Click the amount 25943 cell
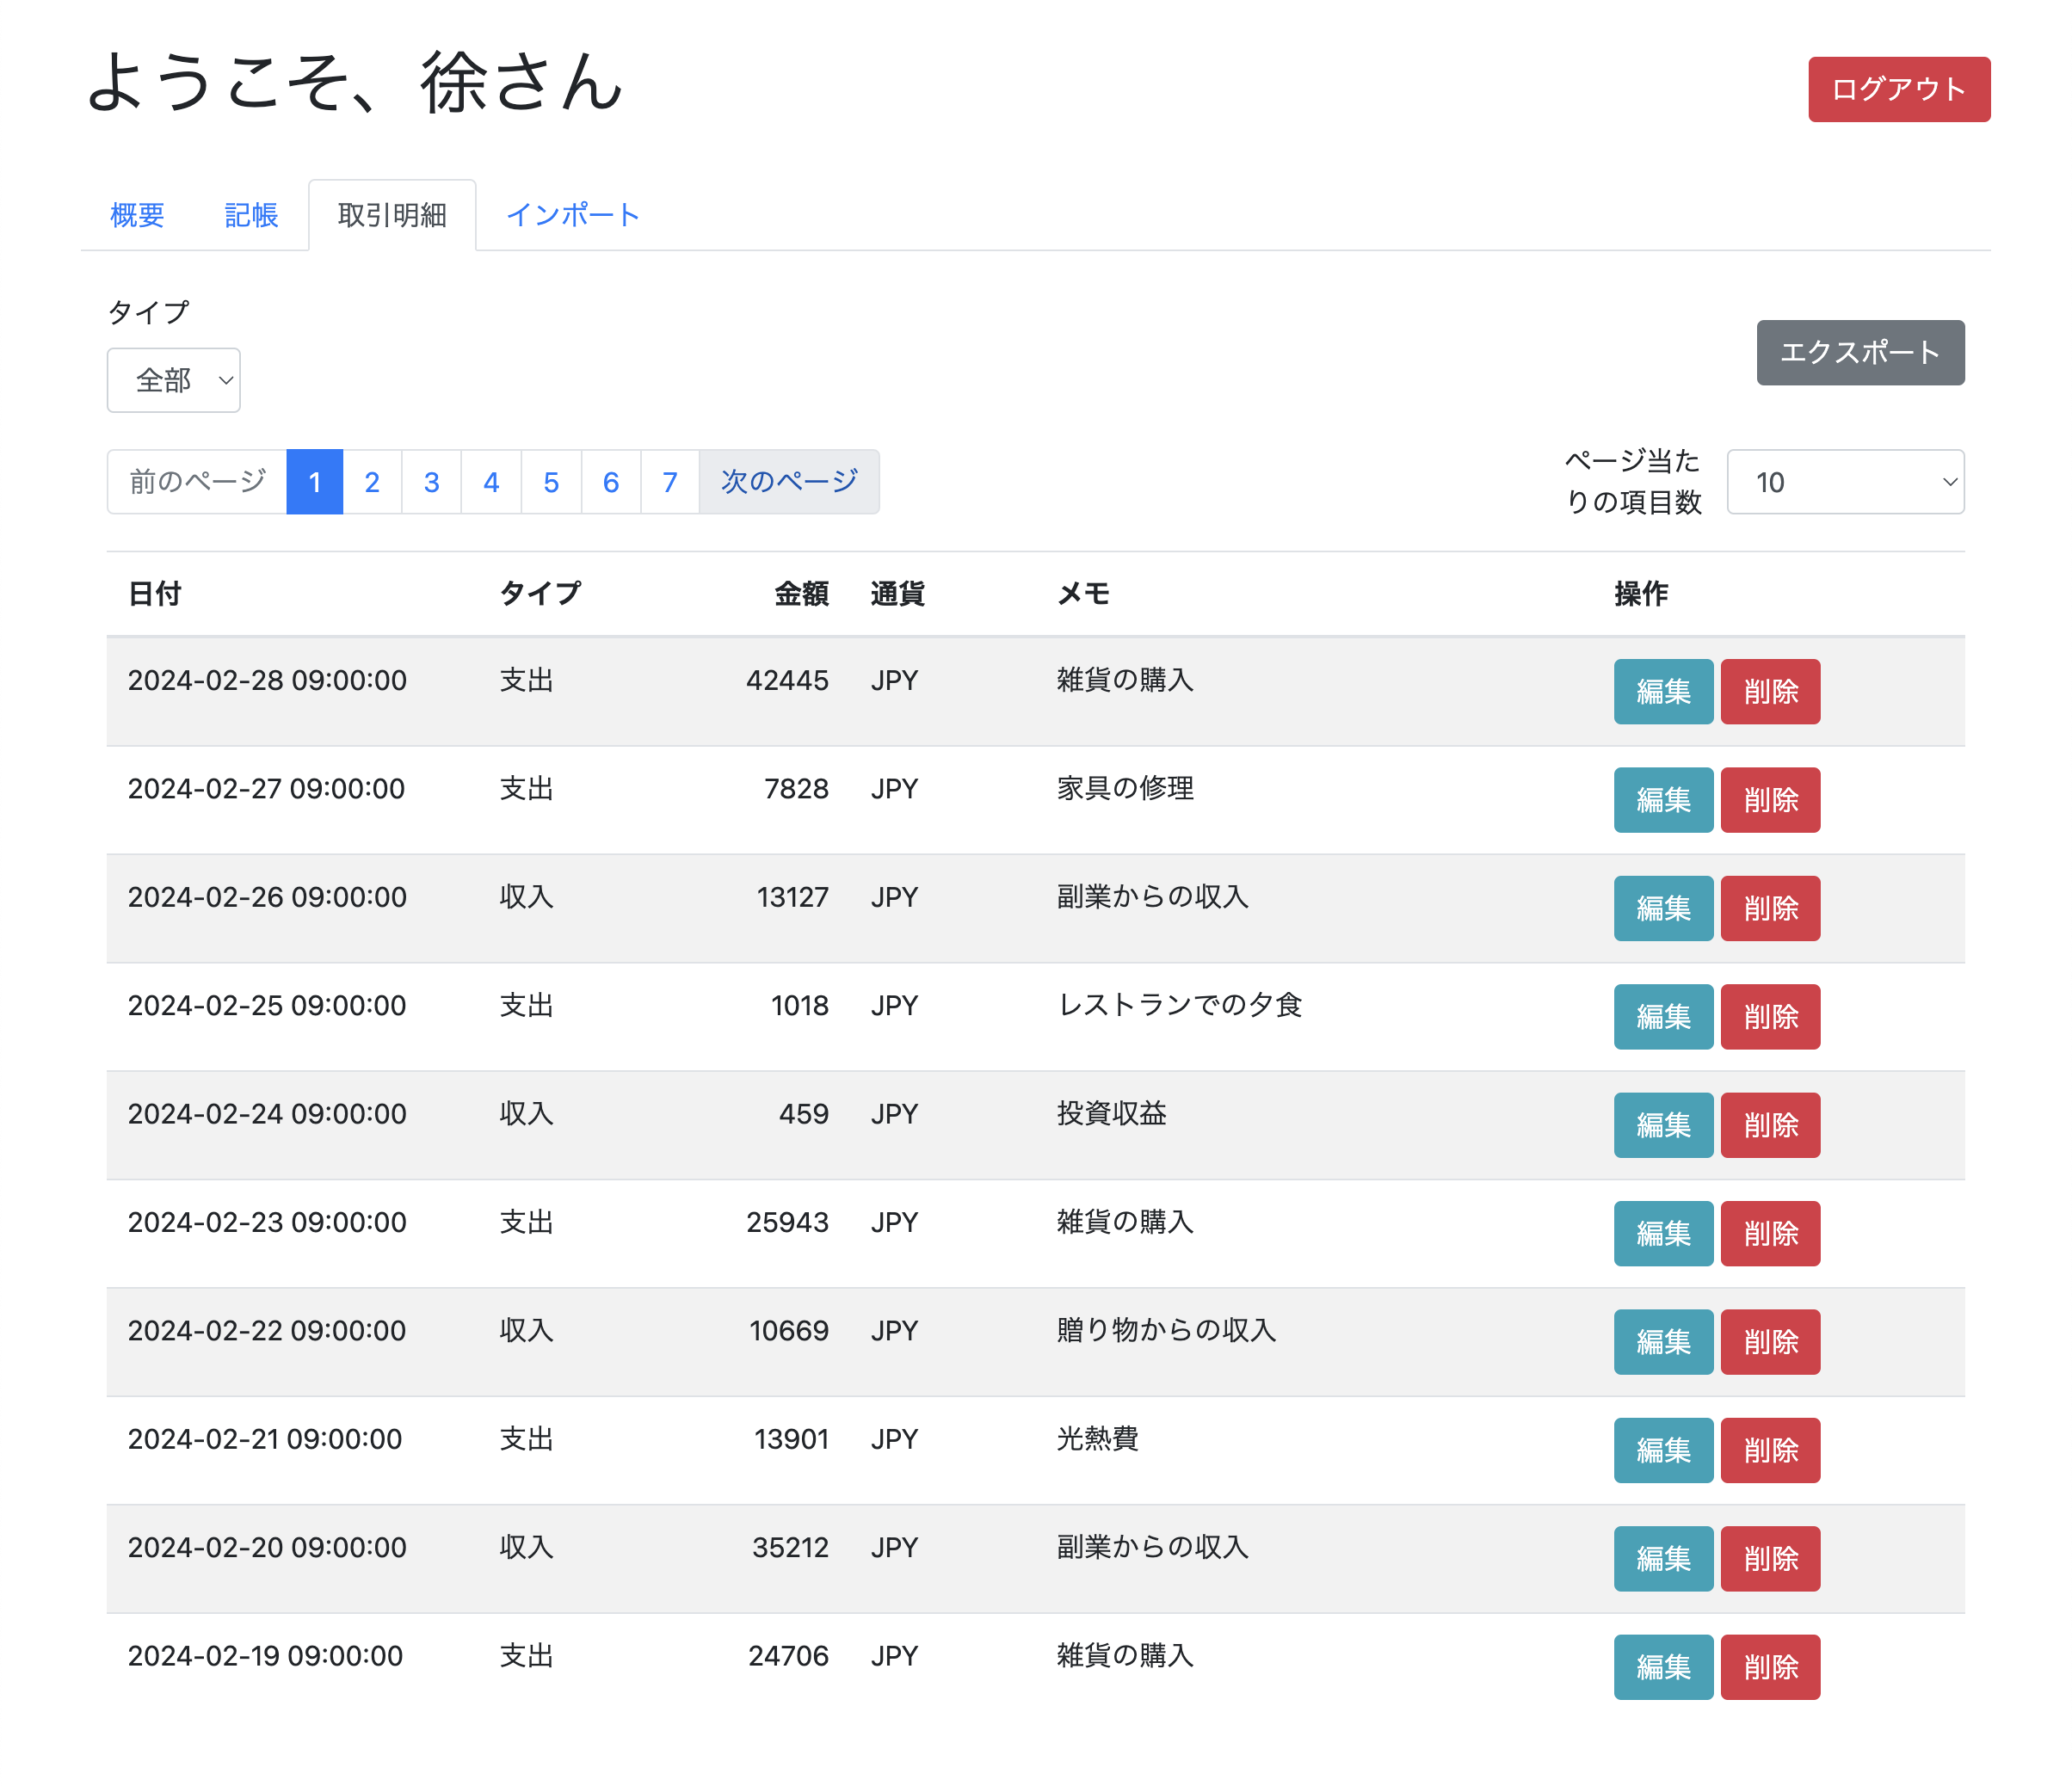 tap(787, 1222)
